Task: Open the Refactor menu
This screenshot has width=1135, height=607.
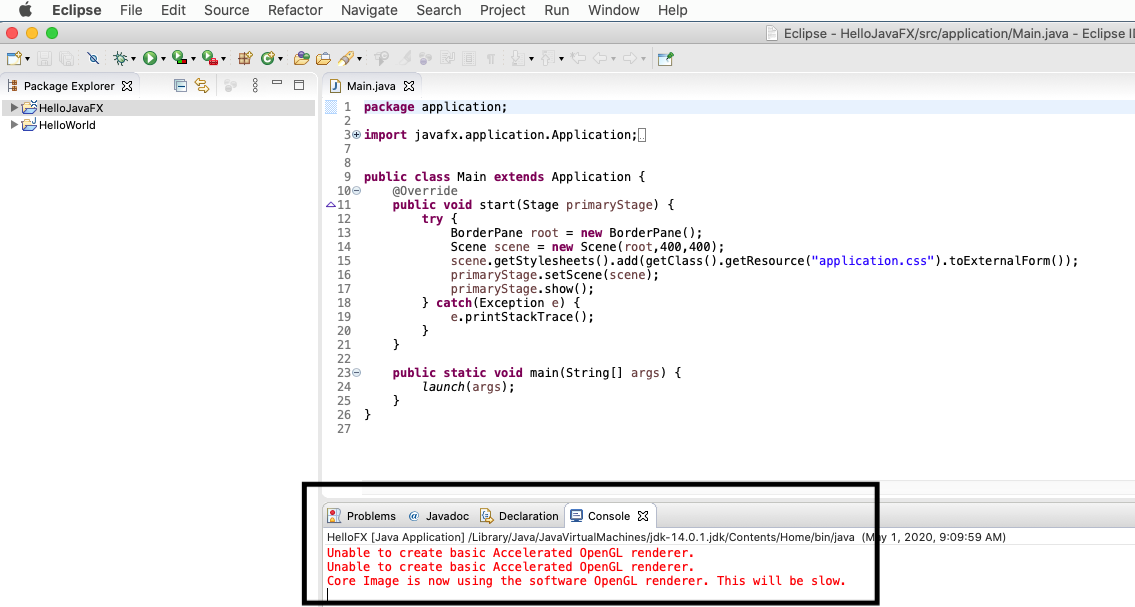Action: click(295, 10)
